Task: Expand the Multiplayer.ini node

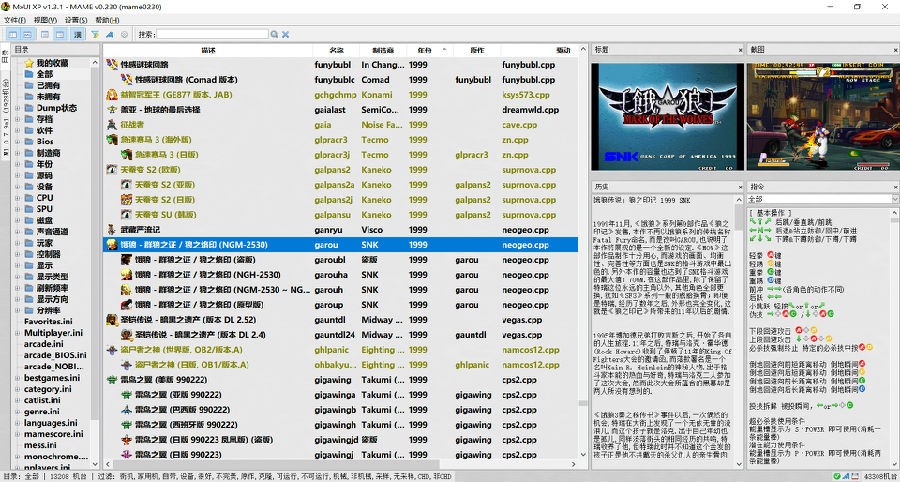Action: point(17,333)
